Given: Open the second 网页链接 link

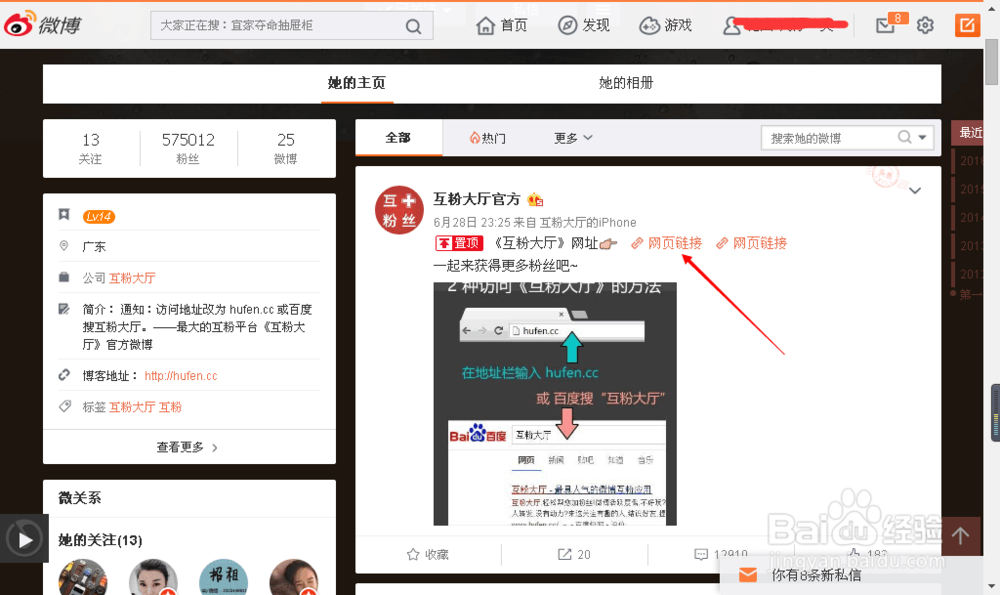Looking at the screenshot, I should tap(751, 243).
